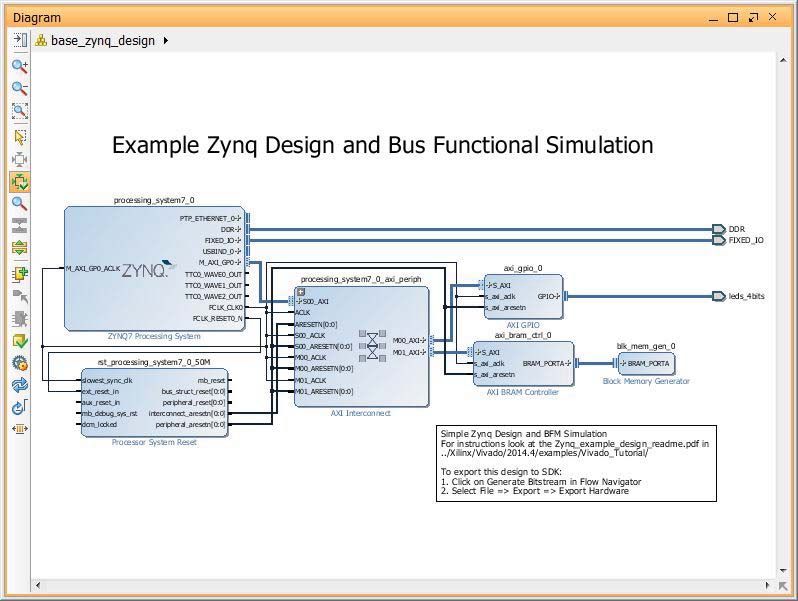Open the bird's-eye view corner button
This screenshot has height=601, width=798.
(783, 586)
